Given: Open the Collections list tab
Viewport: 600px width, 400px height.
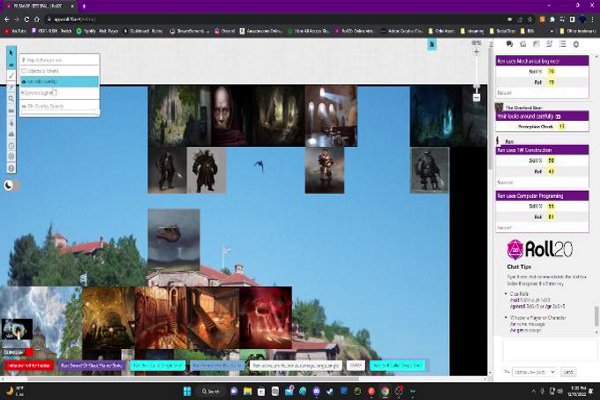Looking at the screenshot, I should click(x=562, y=44).
